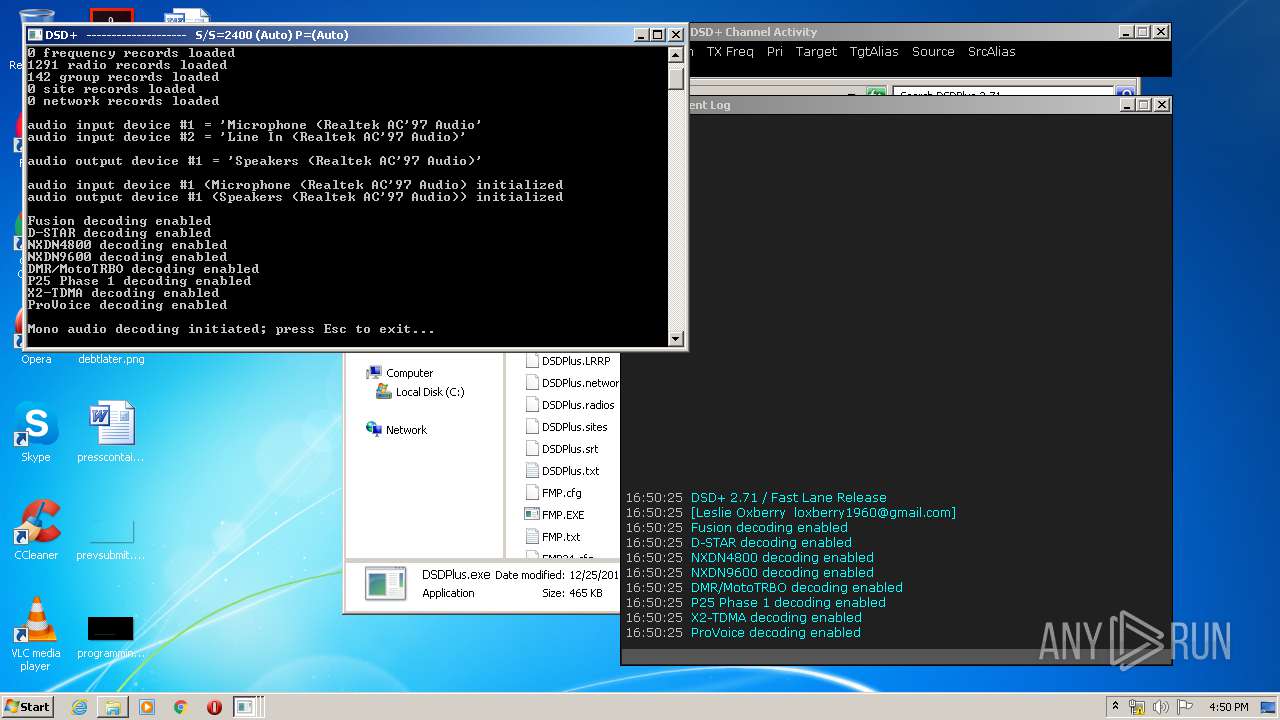Select Local Disk (C:) in navigation pane
This screenshot has width=1280, height=720.
click(x=420, y=392)
